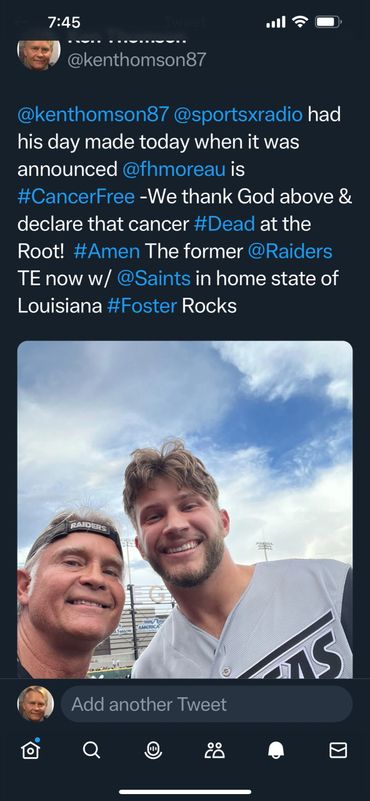Open the @sportsxradio mention

click(x=238, y=114)
